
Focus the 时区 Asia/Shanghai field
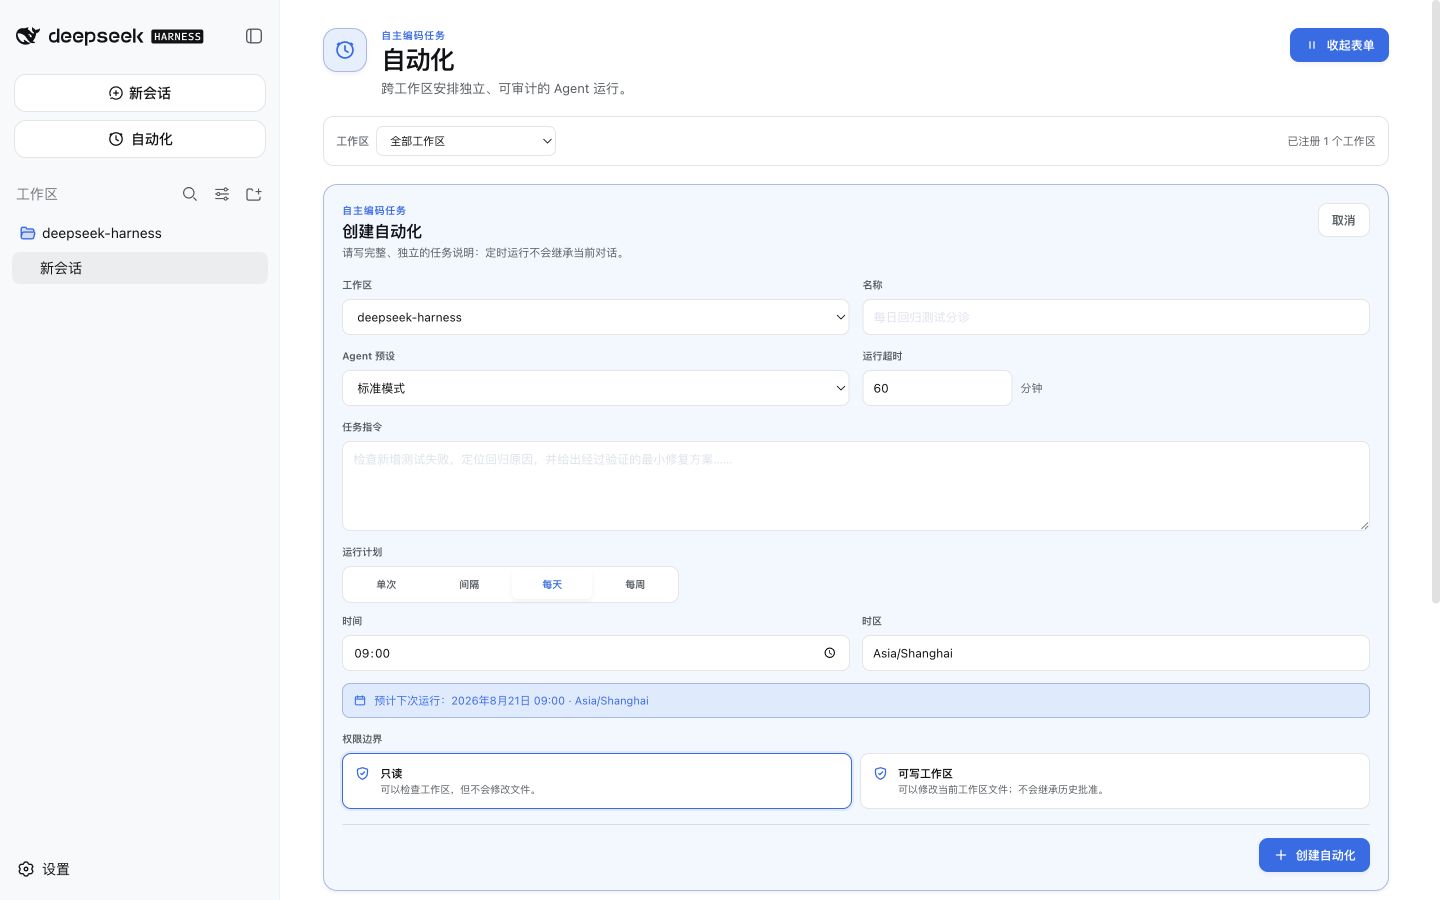click(1116, 653)
